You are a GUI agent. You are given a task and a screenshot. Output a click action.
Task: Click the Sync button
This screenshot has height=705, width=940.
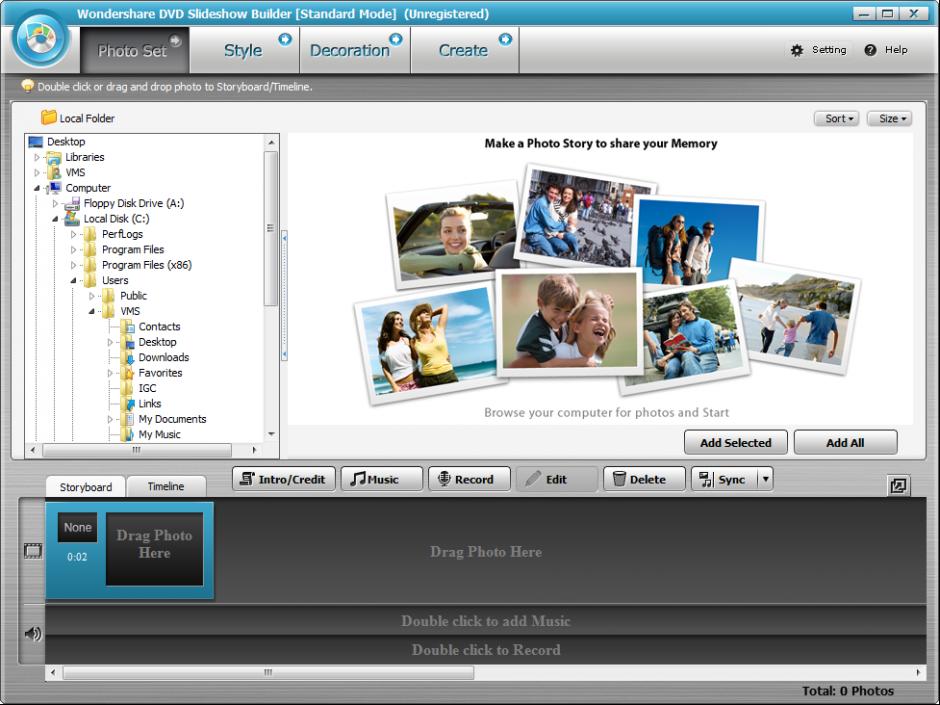click(x=722, y=479)
